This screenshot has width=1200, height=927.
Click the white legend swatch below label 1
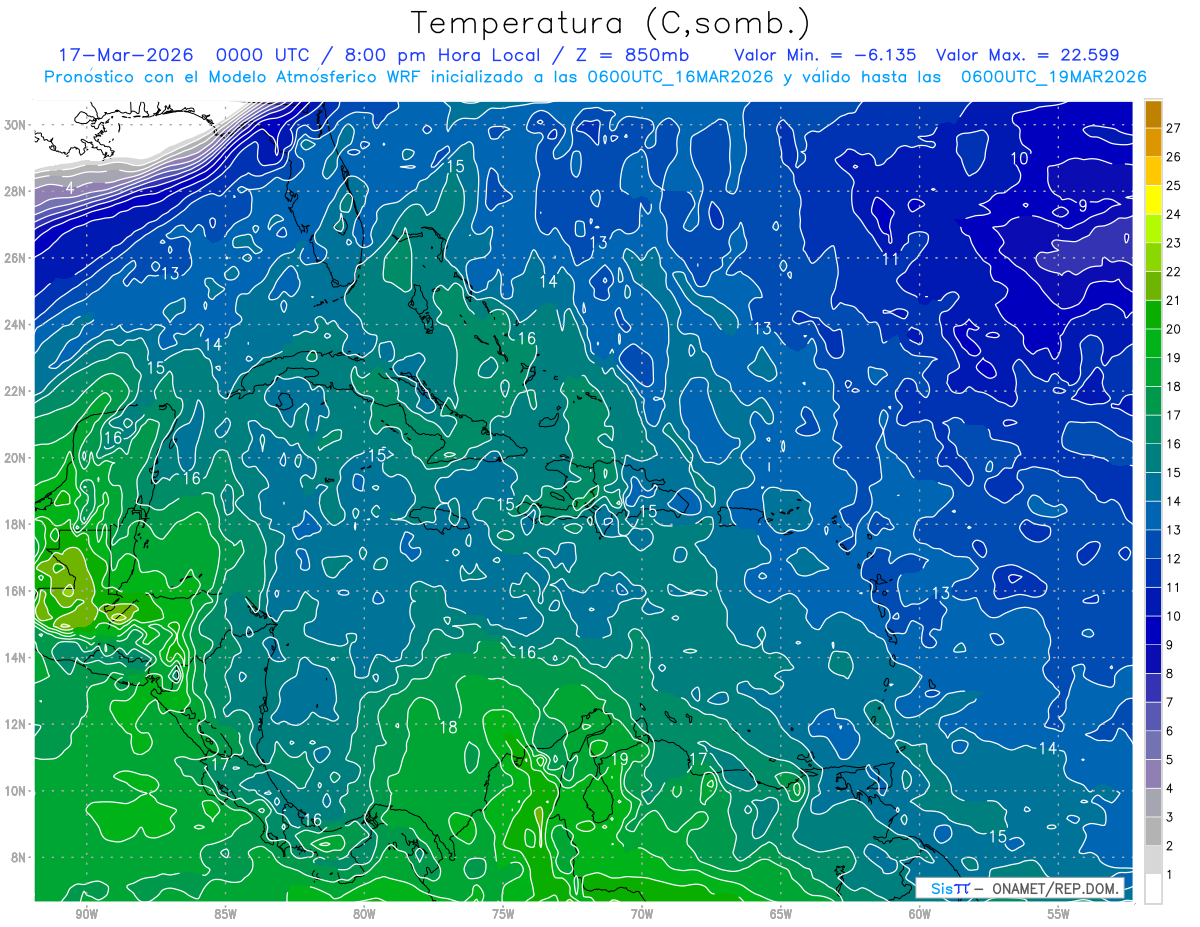coord(1153,889)
